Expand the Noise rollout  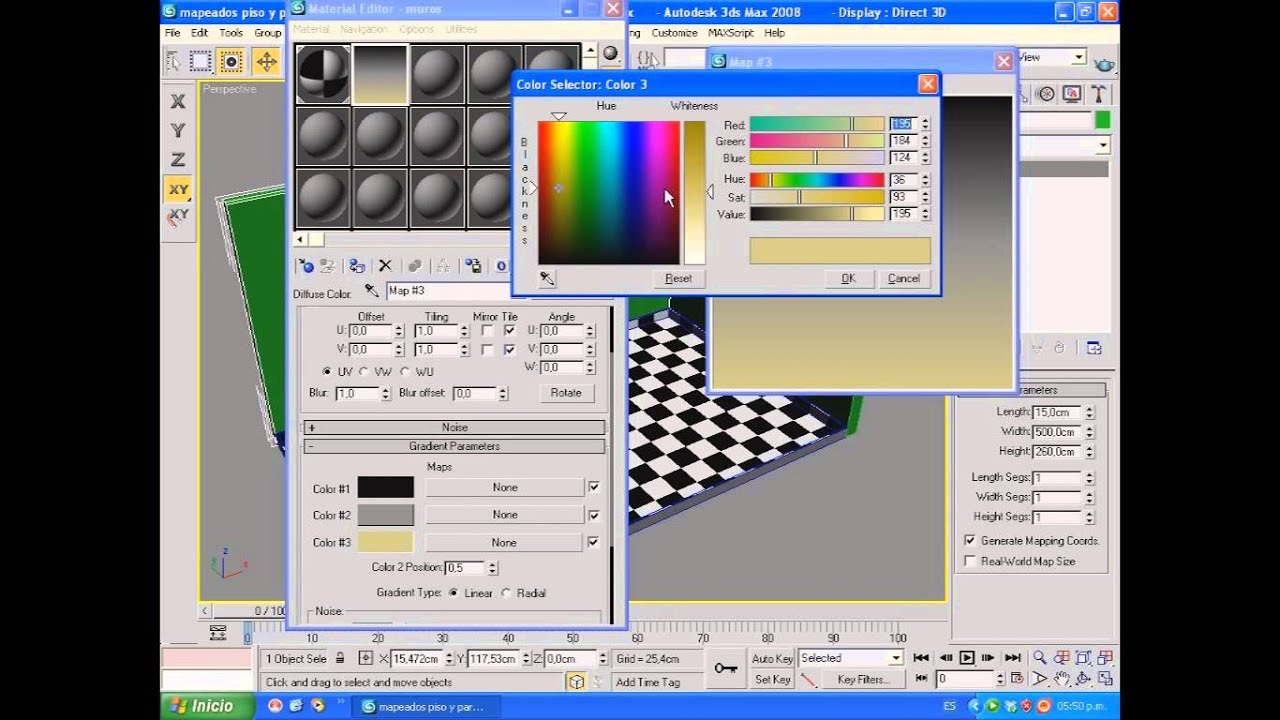pos(454,427)
